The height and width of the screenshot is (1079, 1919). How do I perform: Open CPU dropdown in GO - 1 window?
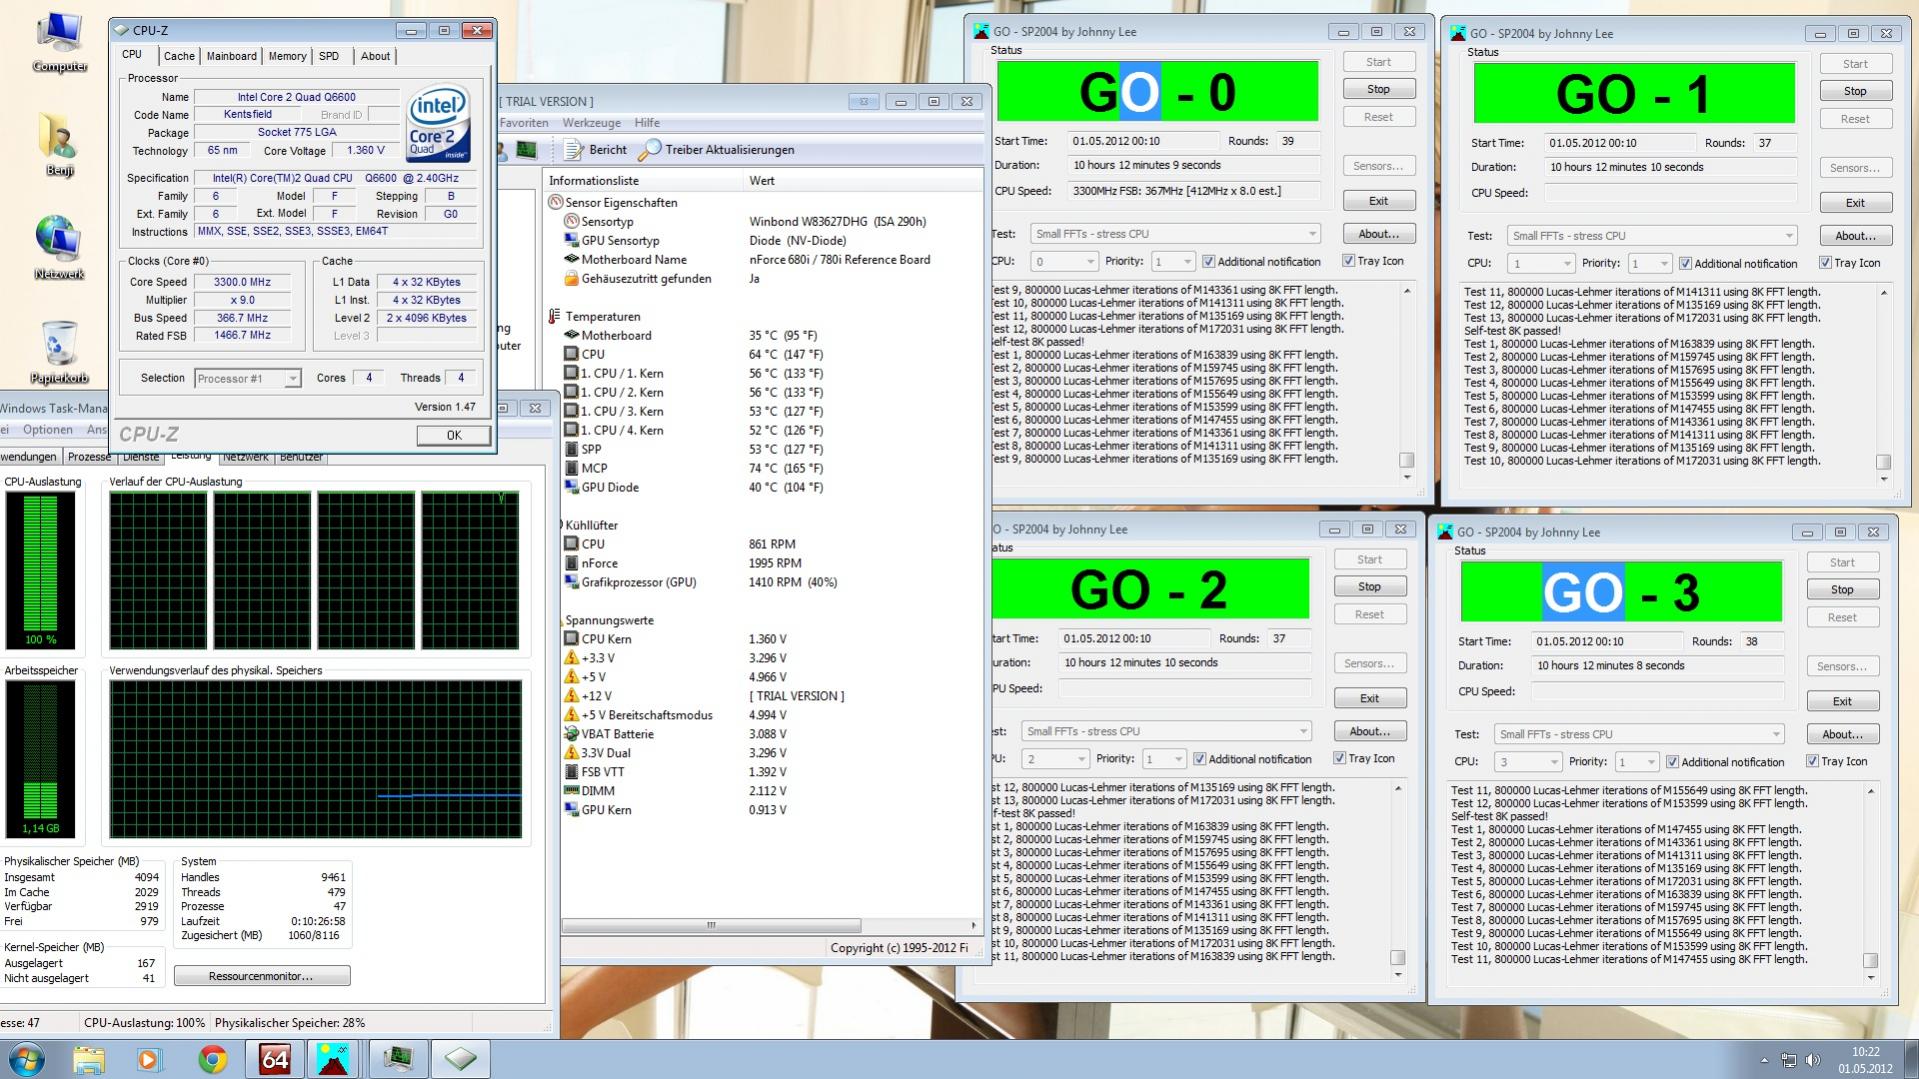(x=1540, y=264)
